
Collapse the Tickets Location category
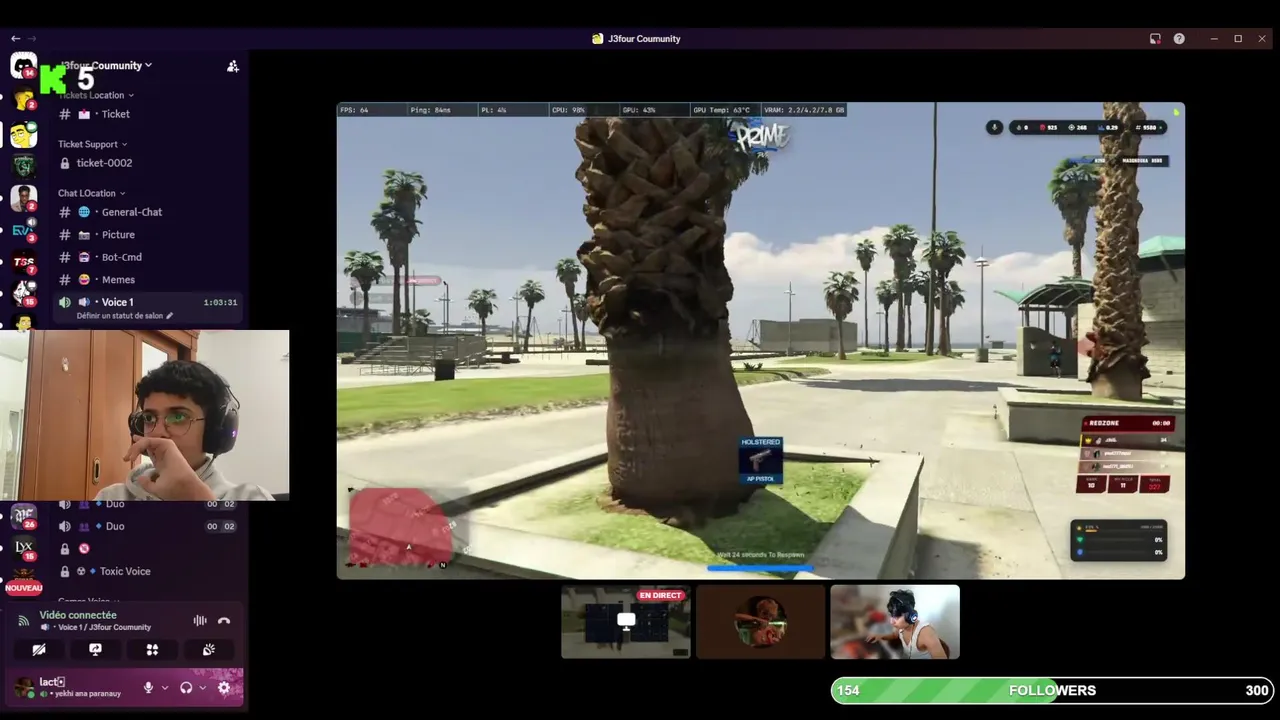96,95
